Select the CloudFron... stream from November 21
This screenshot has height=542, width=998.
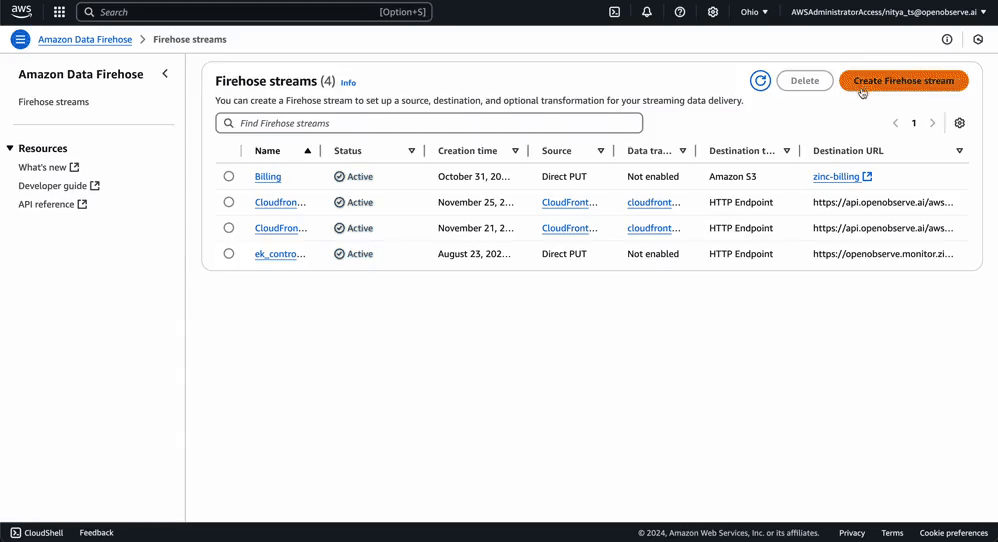(228, 228)
